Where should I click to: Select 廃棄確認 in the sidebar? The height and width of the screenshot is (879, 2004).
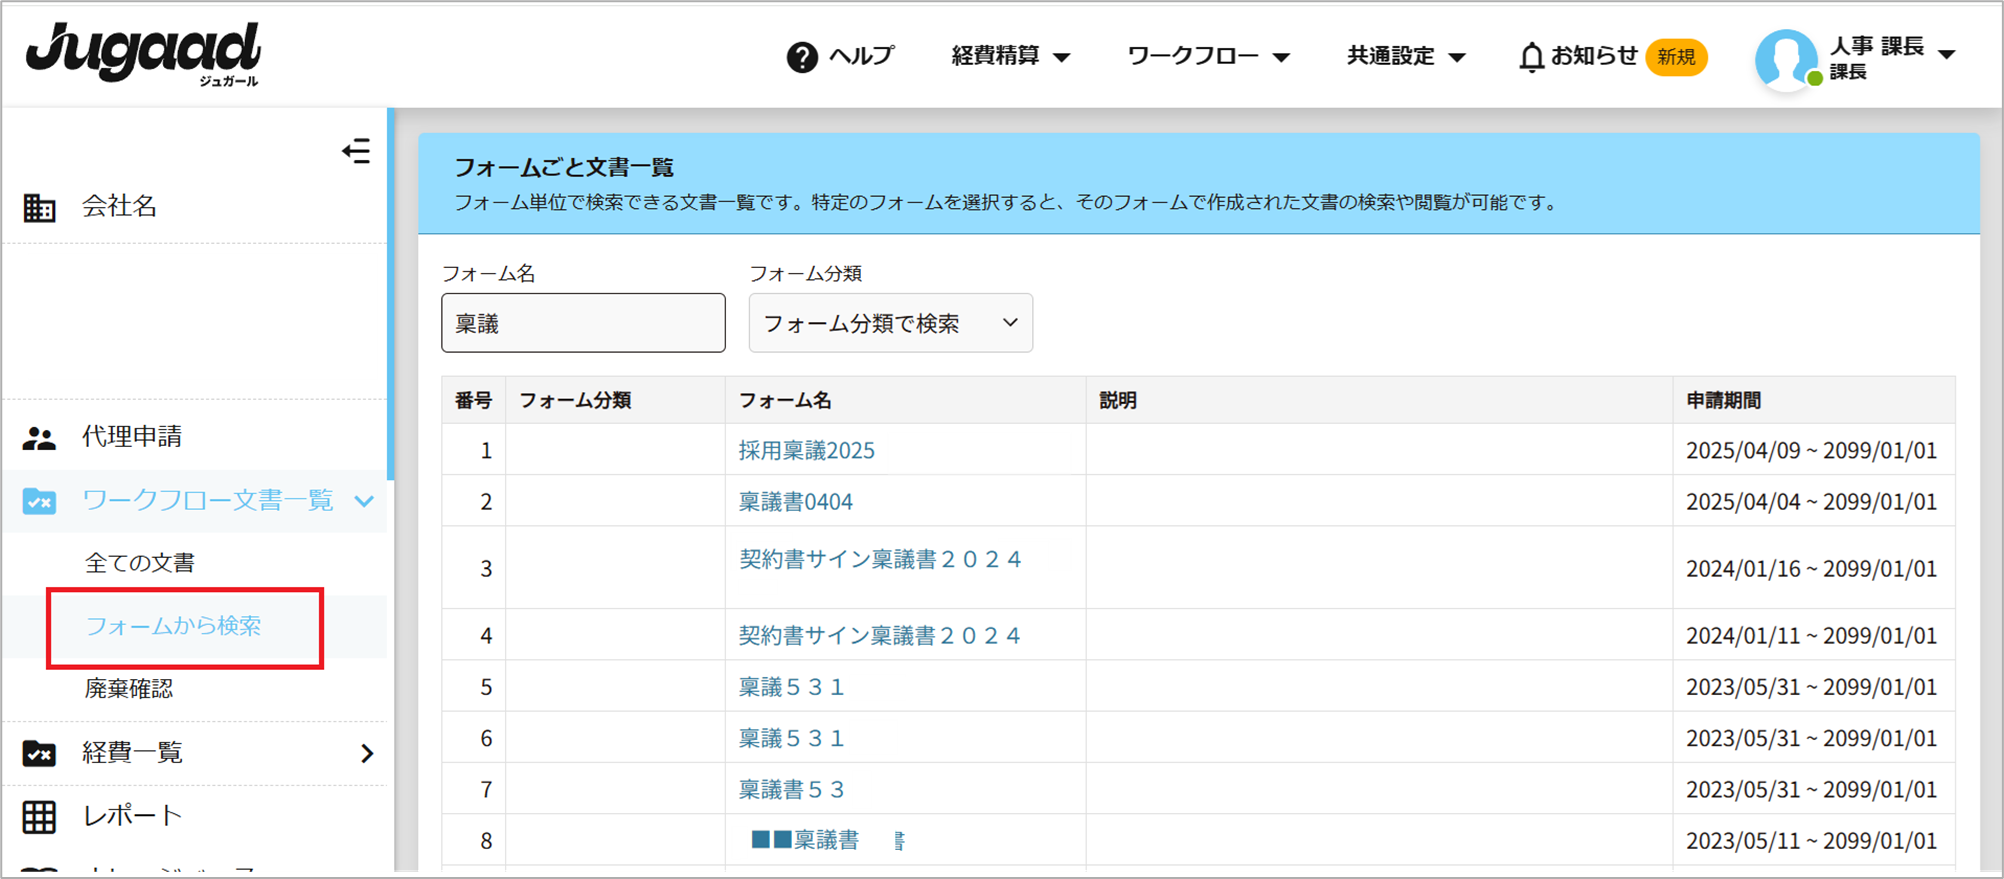click(x=129, y=689)
